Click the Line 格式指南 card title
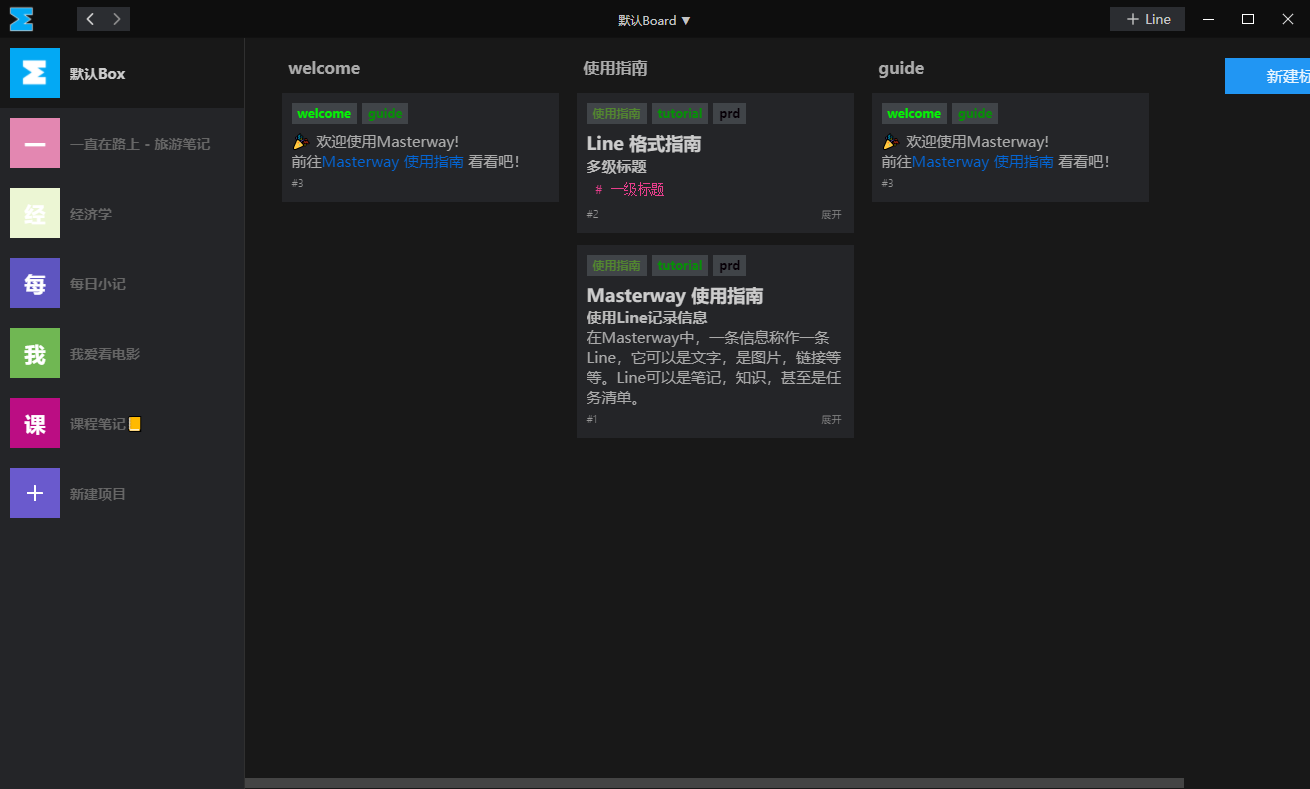Image resolution: width=1310 pixels, height=789 pixels. (644, 144)
